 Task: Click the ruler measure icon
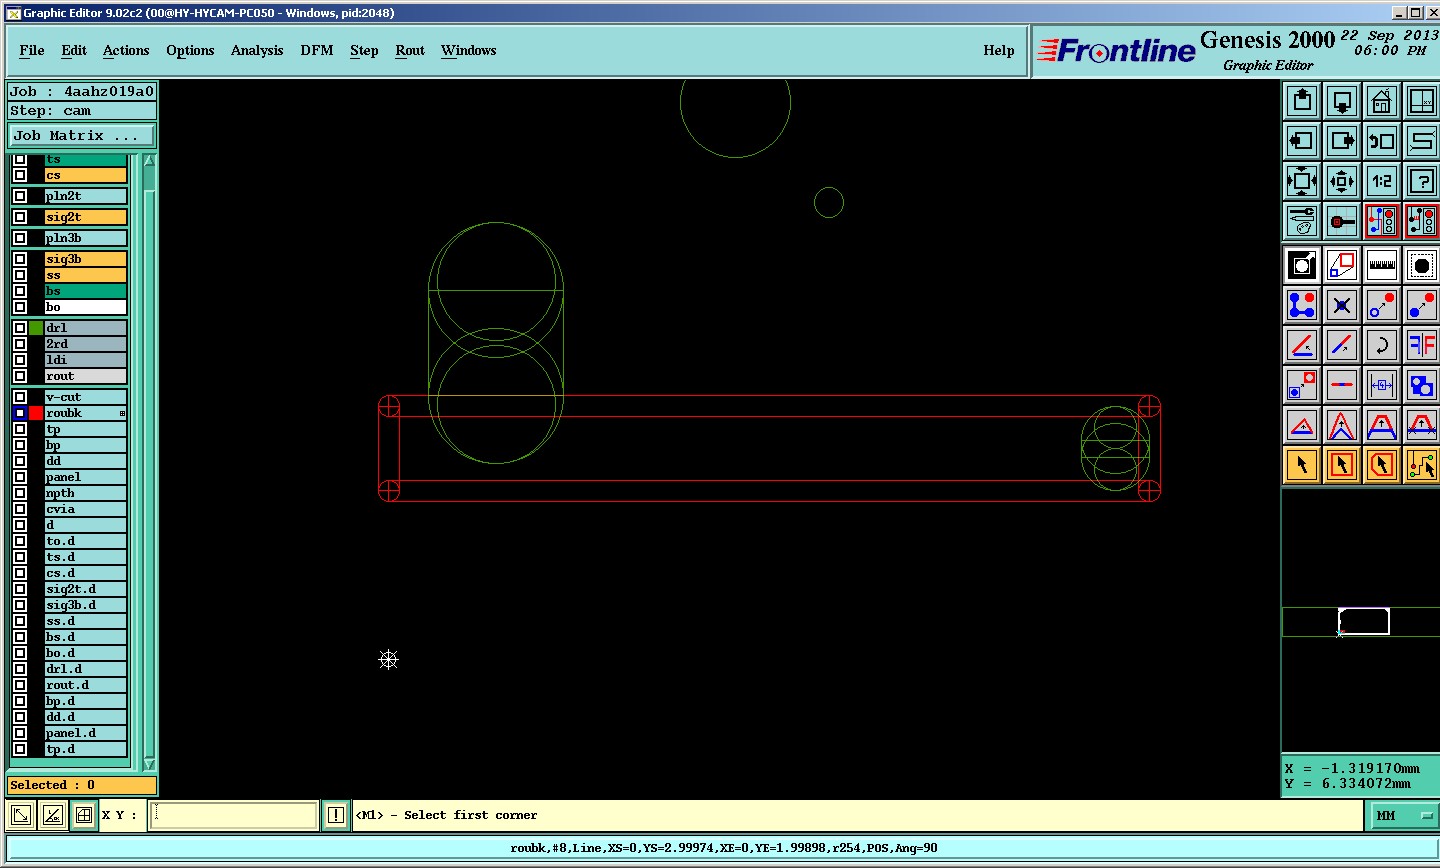pyautogui.click(x=1382, y=265)
